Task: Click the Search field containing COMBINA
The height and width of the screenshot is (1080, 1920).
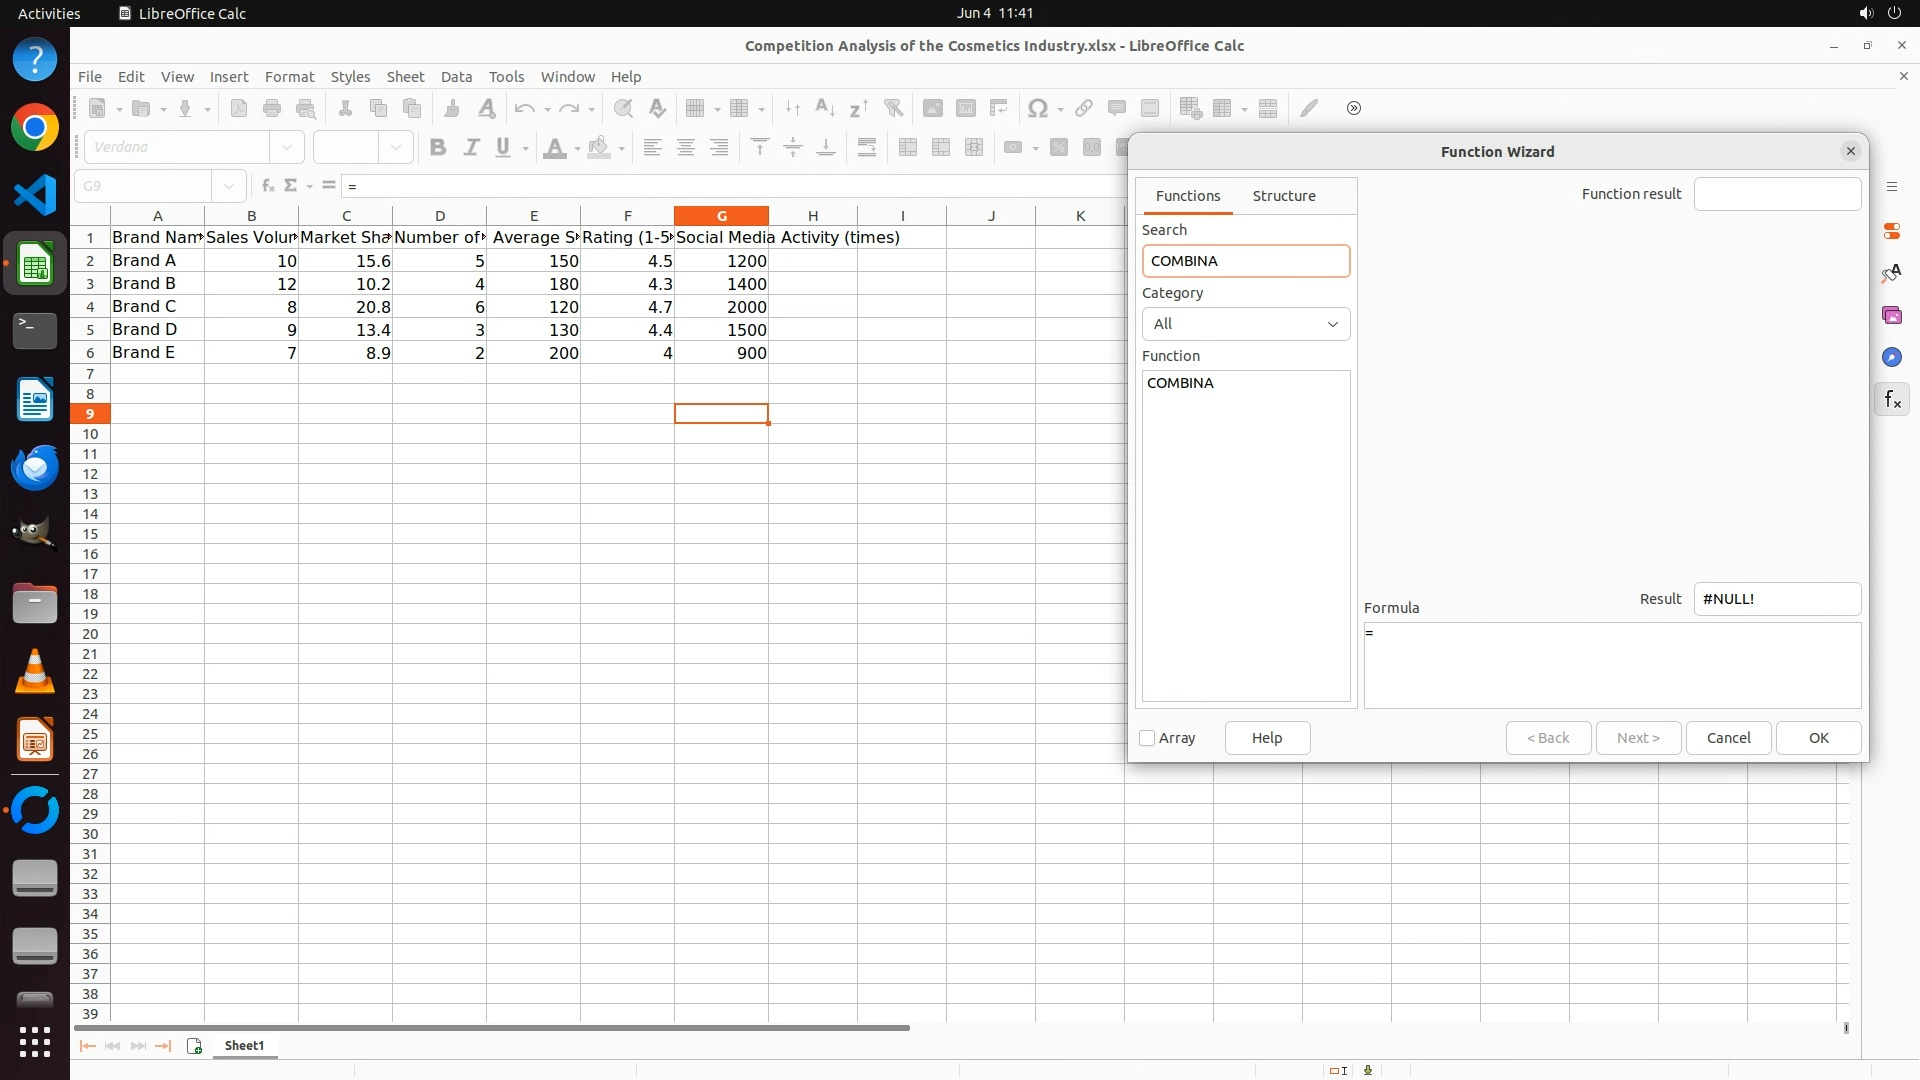Action: [1245, 261]
